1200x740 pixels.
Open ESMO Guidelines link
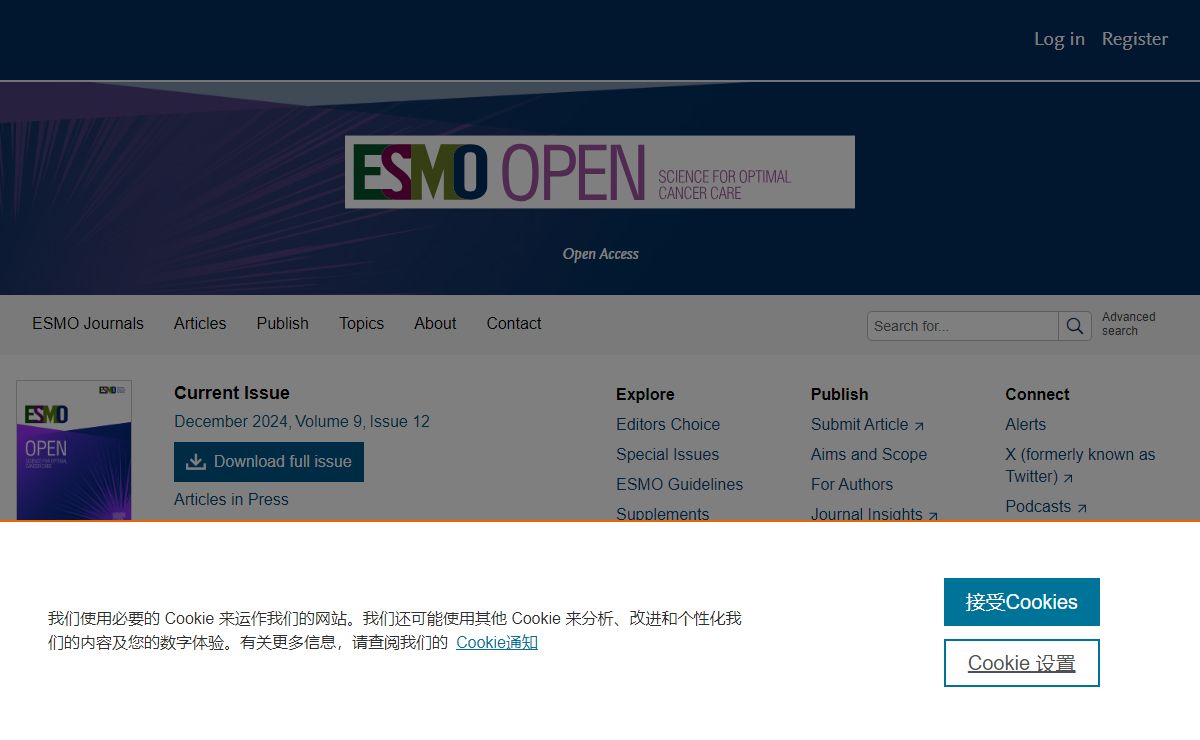[x=679, y=485]
